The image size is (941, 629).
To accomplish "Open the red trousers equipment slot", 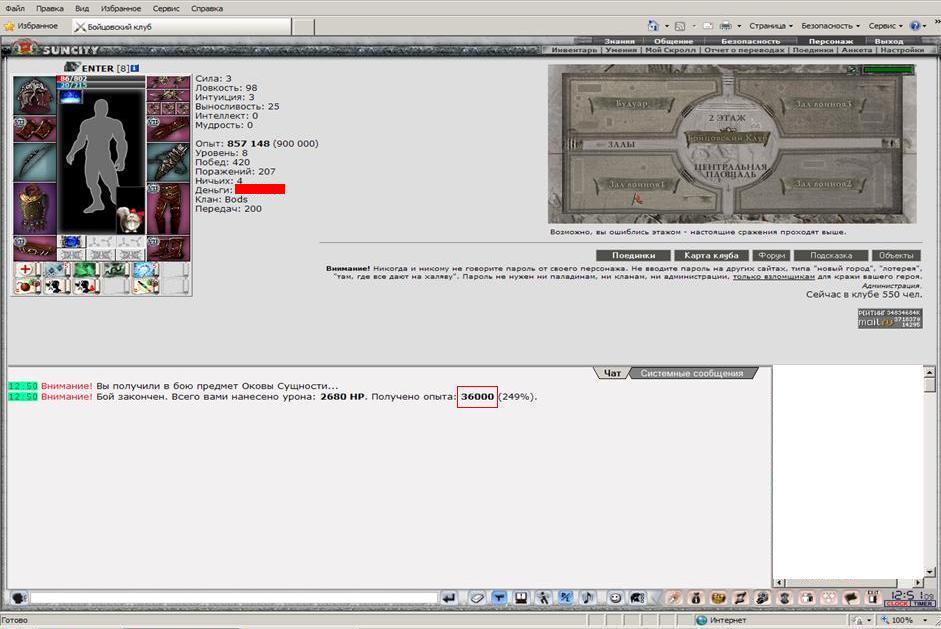I will 168,209.
